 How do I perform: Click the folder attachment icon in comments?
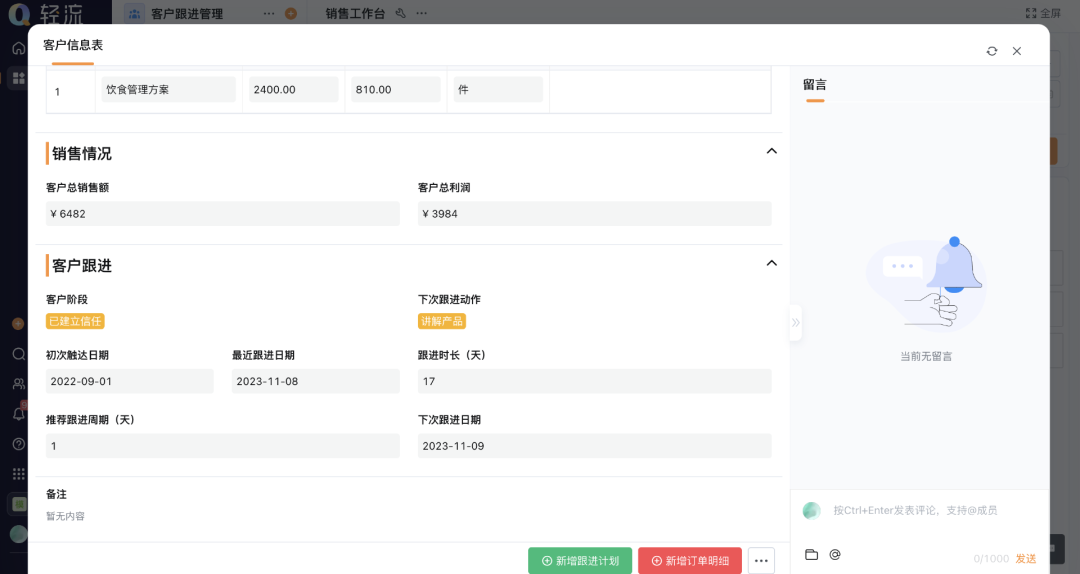click(x=811, y=555)
